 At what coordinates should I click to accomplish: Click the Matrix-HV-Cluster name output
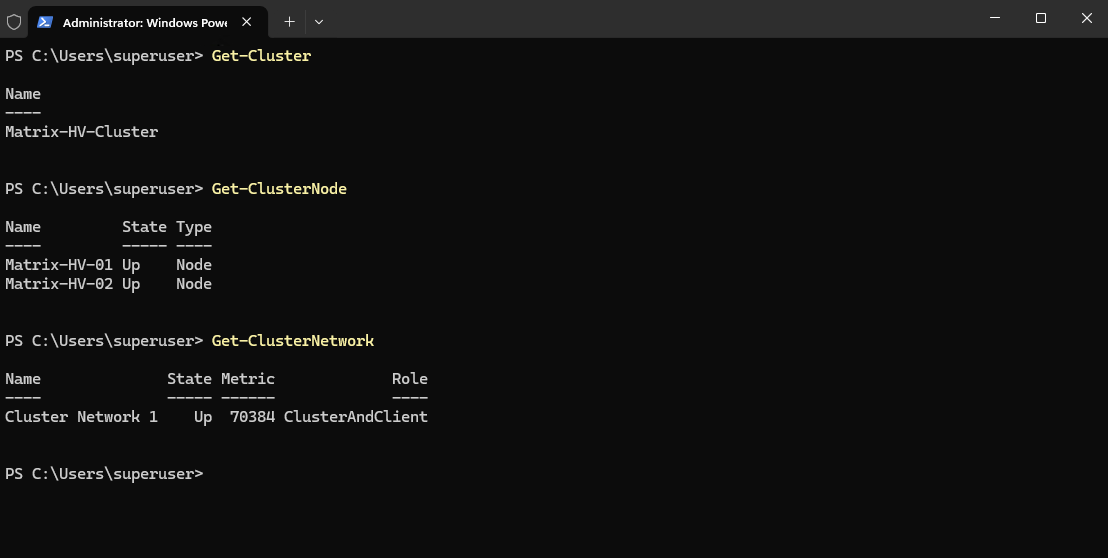click(x=81, y=131)
